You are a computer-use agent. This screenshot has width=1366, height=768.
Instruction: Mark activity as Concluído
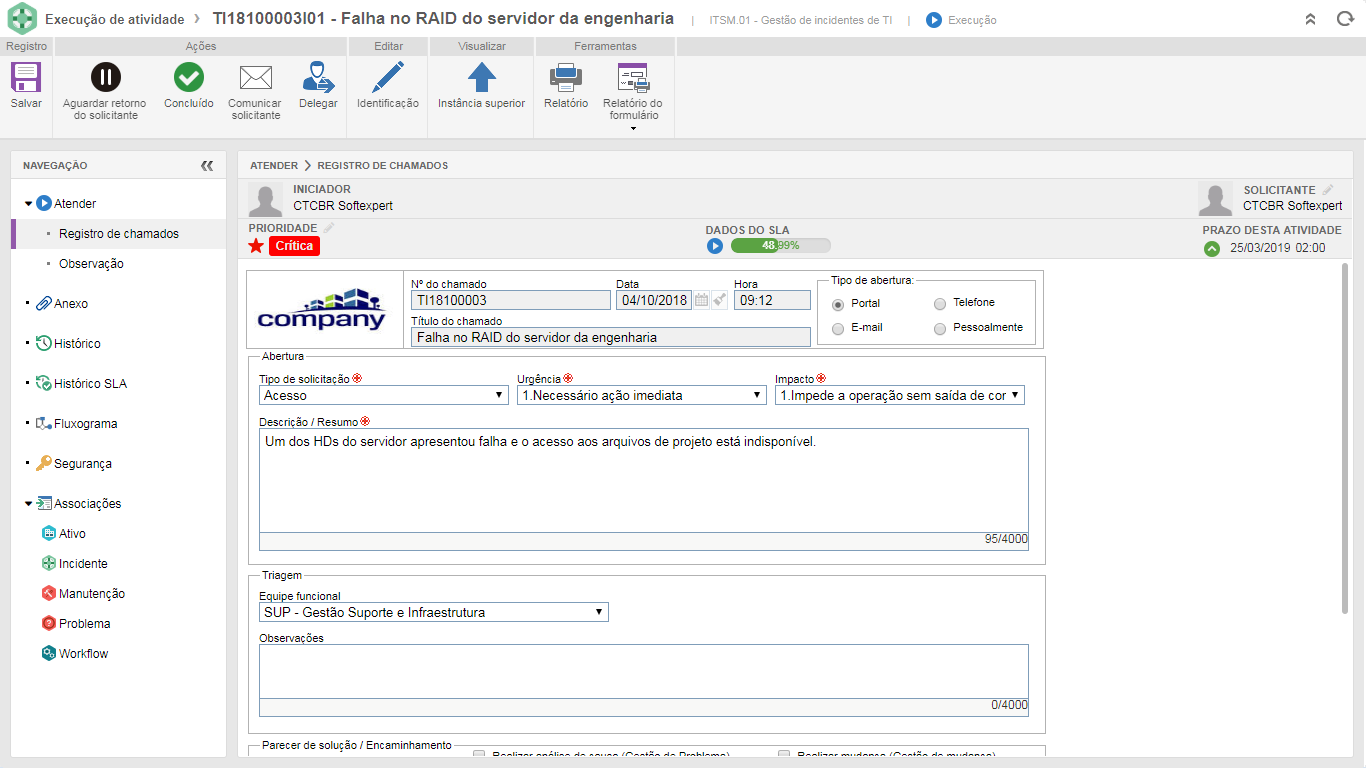(x=188, y=78)
